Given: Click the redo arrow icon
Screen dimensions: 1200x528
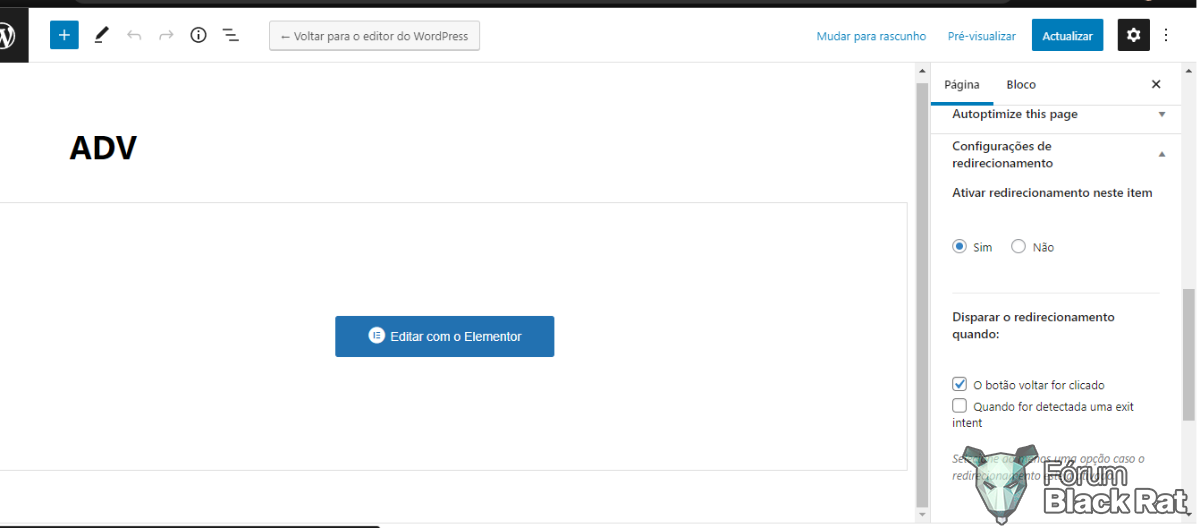Looking at the screenshot, I should (x=166, y=35).
